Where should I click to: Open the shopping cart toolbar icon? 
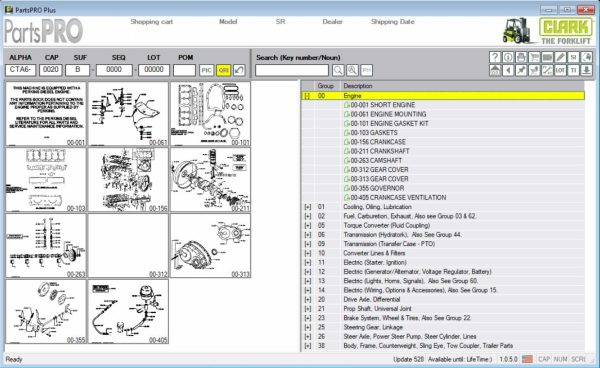click(534, 57)
